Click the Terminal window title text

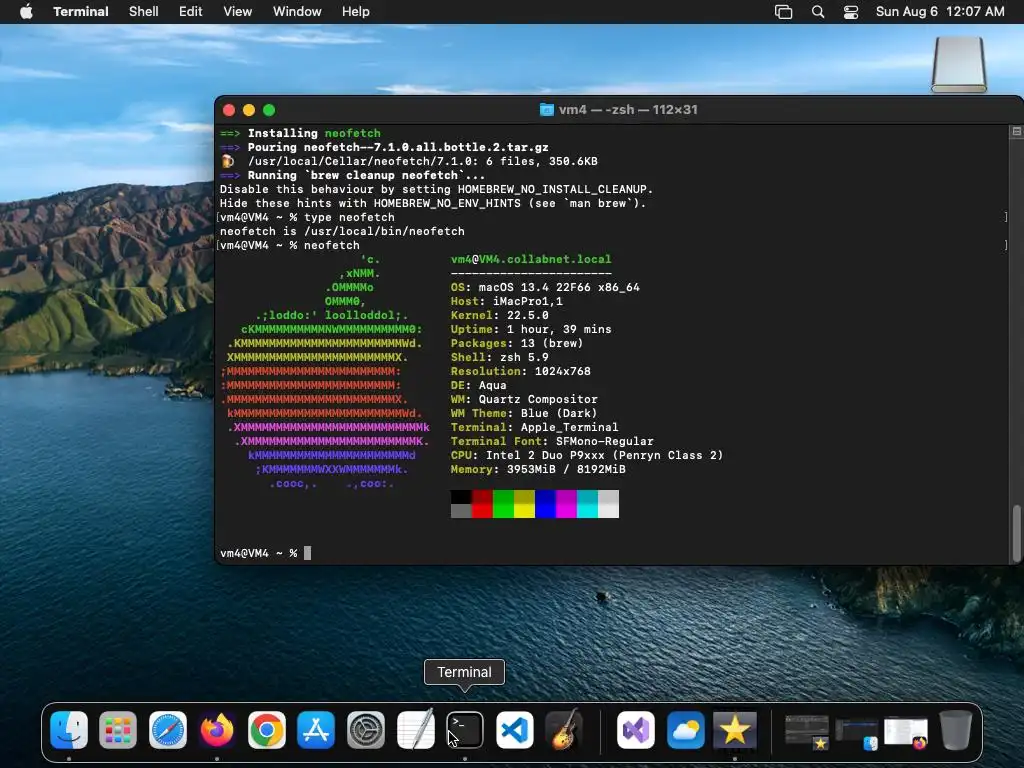click(x=628, y=110)
